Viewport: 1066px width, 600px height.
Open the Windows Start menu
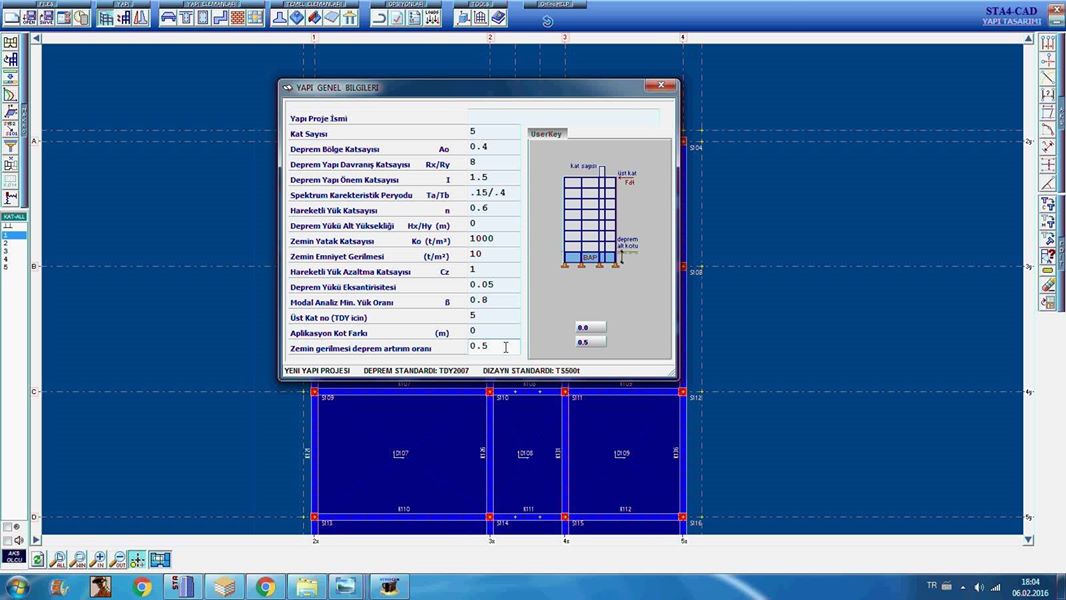click(17, 586)
